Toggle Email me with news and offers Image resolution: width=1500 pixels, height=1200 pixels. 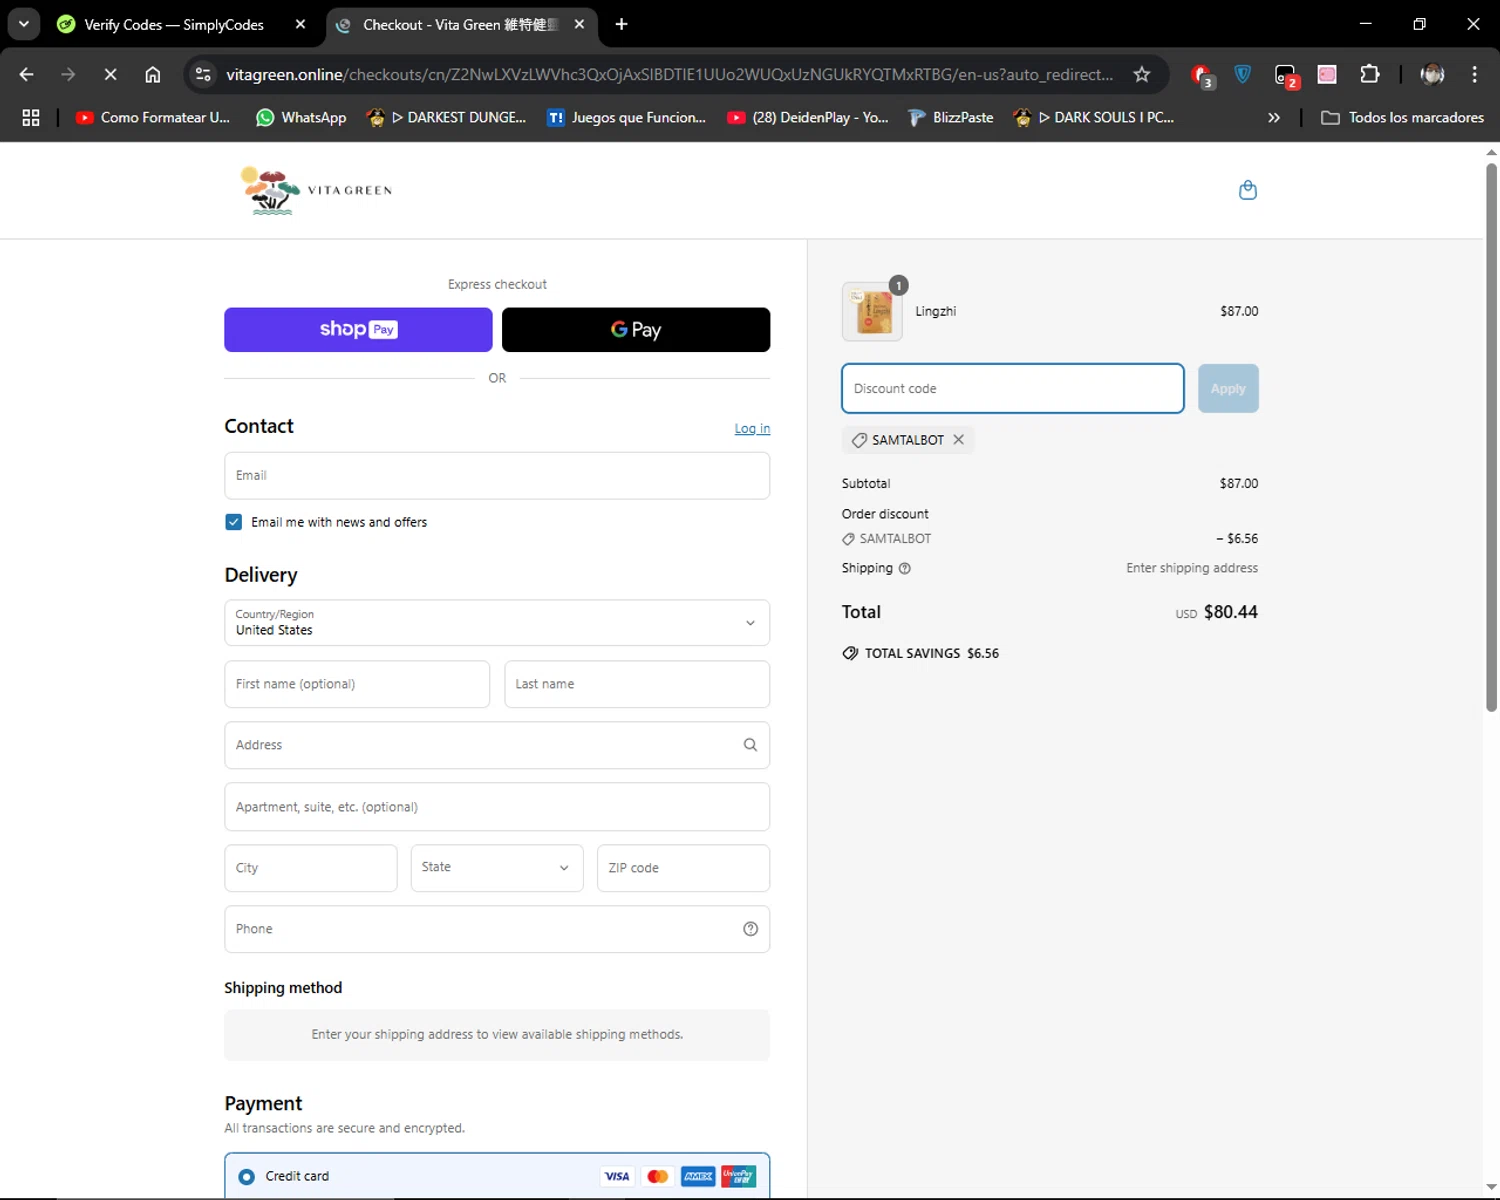tap(234, 522)
